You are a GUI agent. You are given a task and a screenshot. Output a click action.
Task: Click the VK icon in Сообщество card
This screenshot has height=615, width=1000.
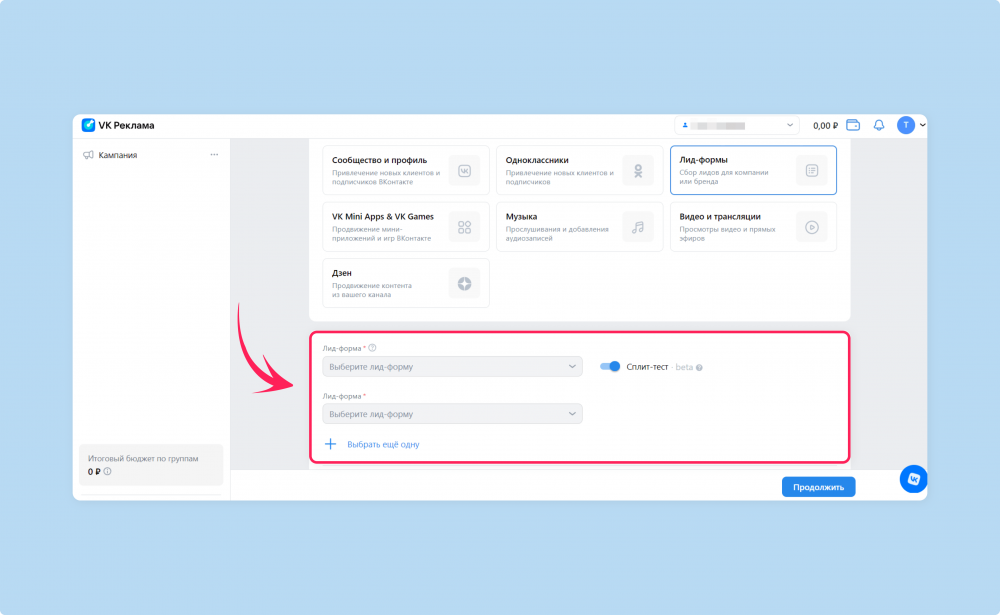[464, 170]
